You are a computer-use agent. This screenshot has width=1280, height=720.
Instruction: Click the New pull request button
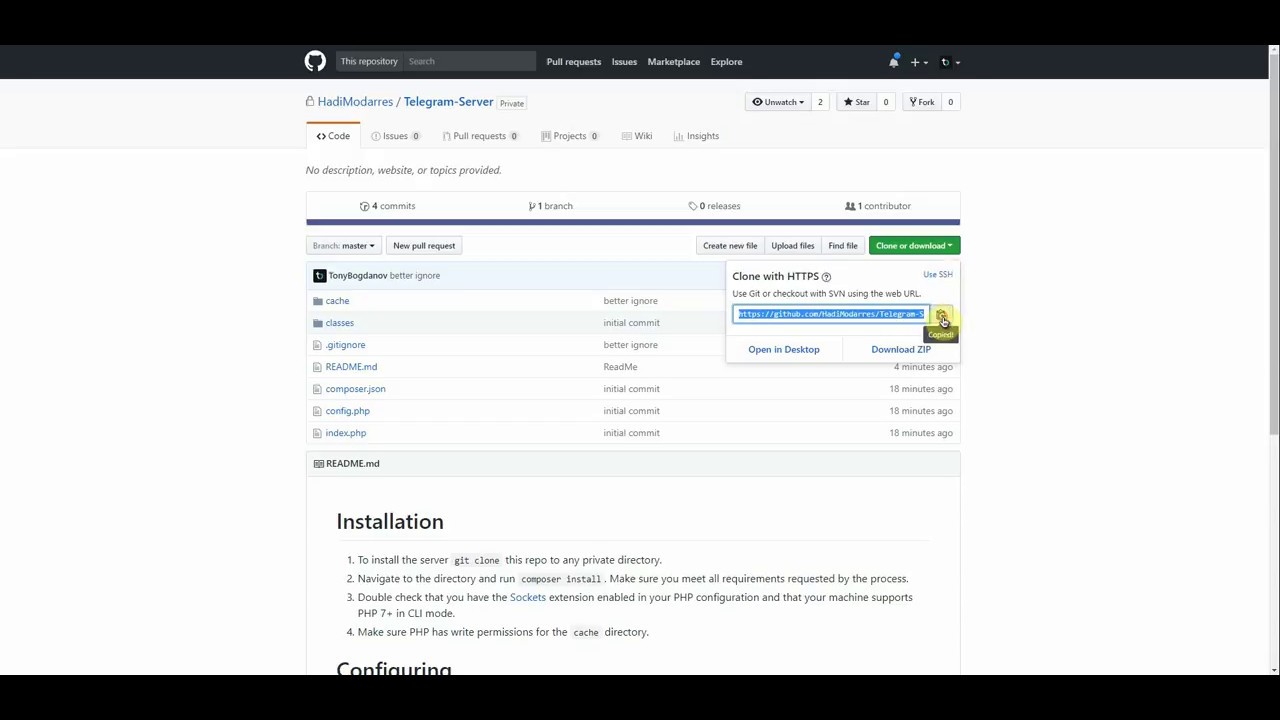pyautogui.click(x=424, y=246)
